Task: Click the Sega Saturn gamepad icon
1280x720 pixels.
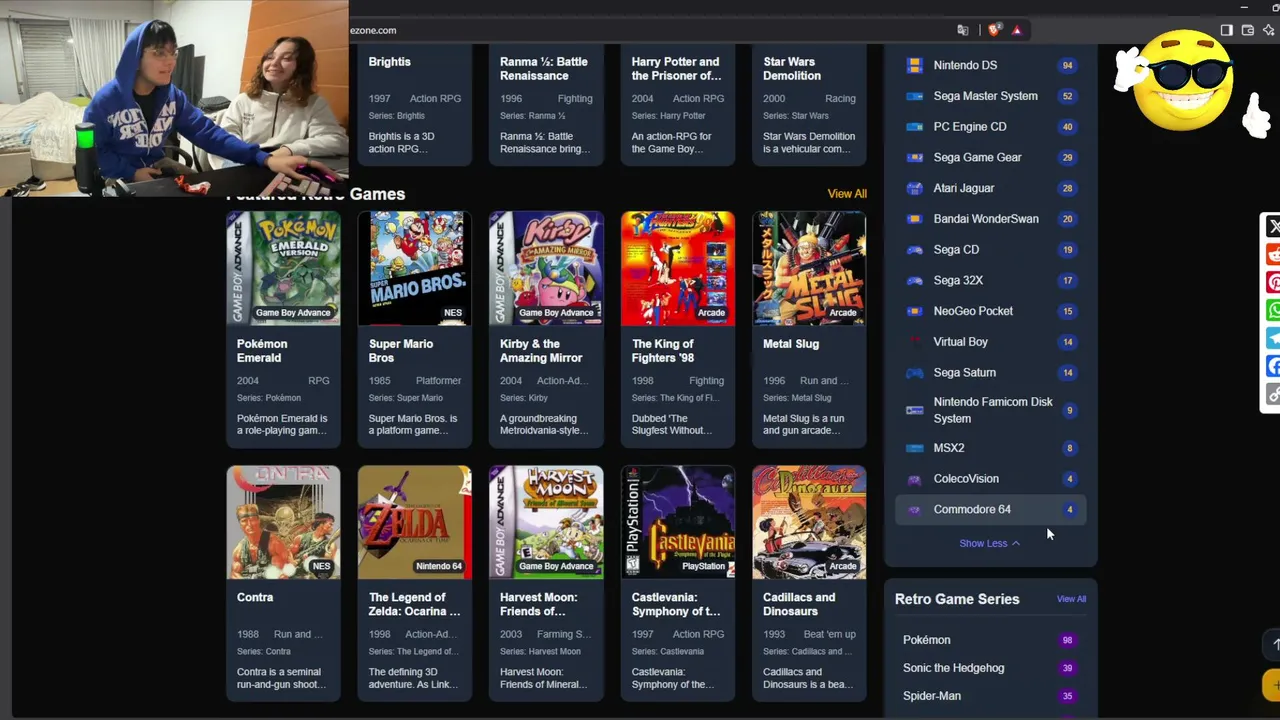Action: tap(914, 373)
